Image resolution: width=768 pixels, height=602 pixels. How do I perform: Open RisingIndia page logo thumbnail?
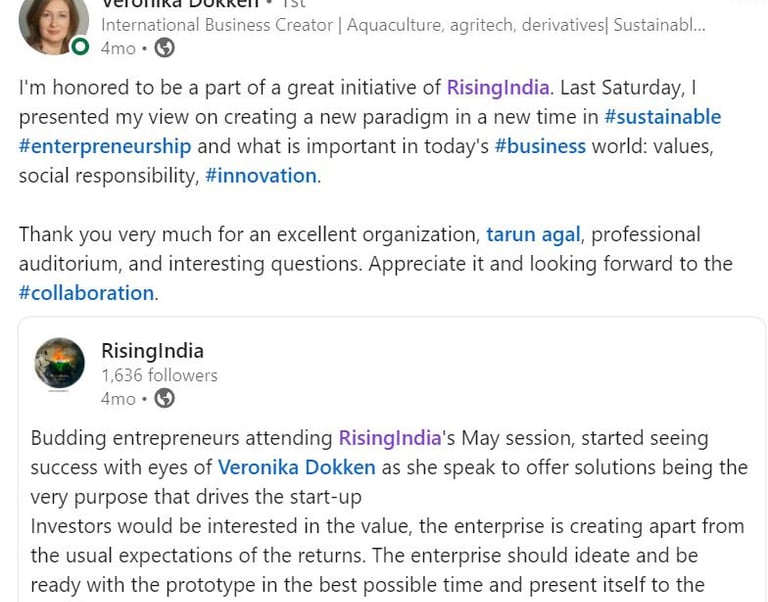60,363
